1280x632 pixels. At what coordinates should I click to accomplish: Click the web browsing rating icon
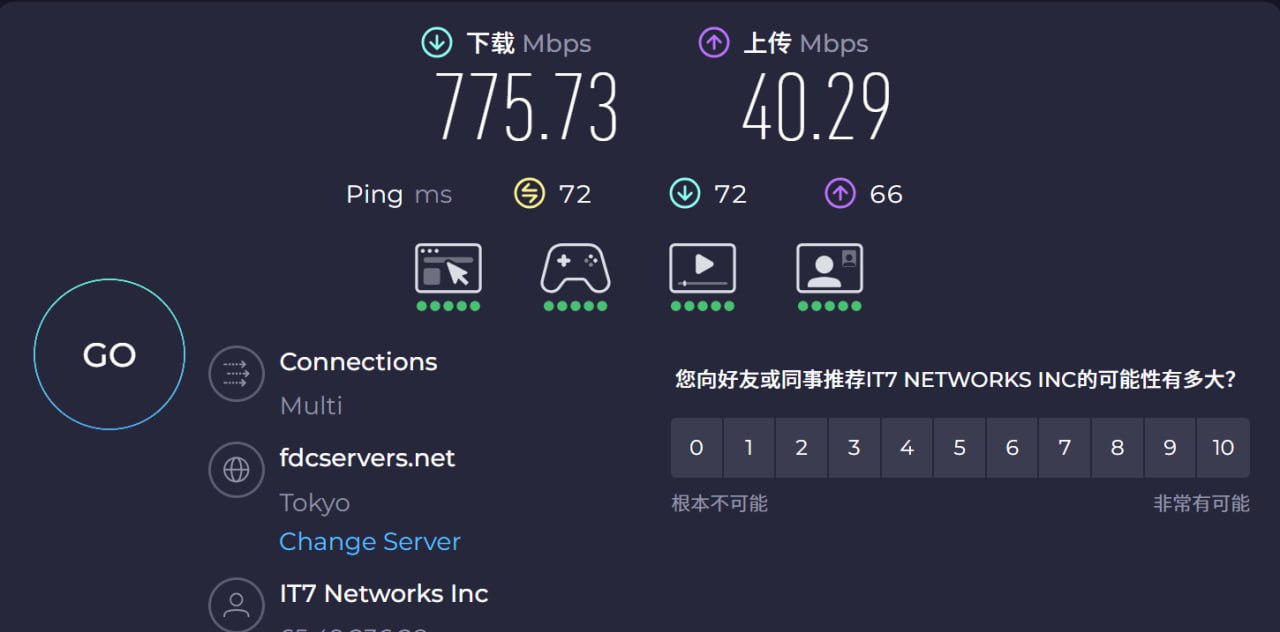coord(448,269)
